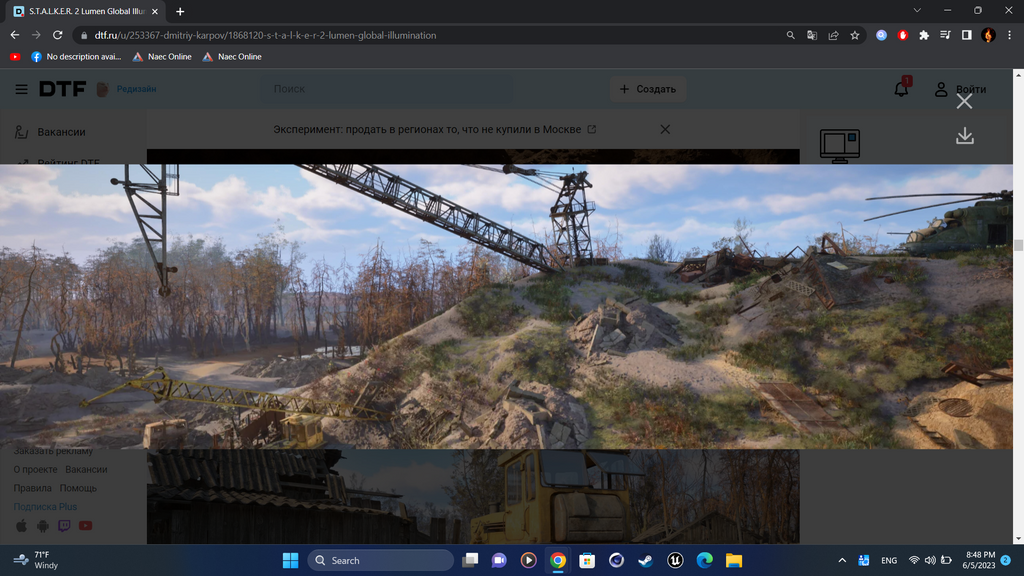The height and width of the screenshot is (576, 1024).
Task: Click the page vertical scrollbar thumb
Action: (1018, 245)
